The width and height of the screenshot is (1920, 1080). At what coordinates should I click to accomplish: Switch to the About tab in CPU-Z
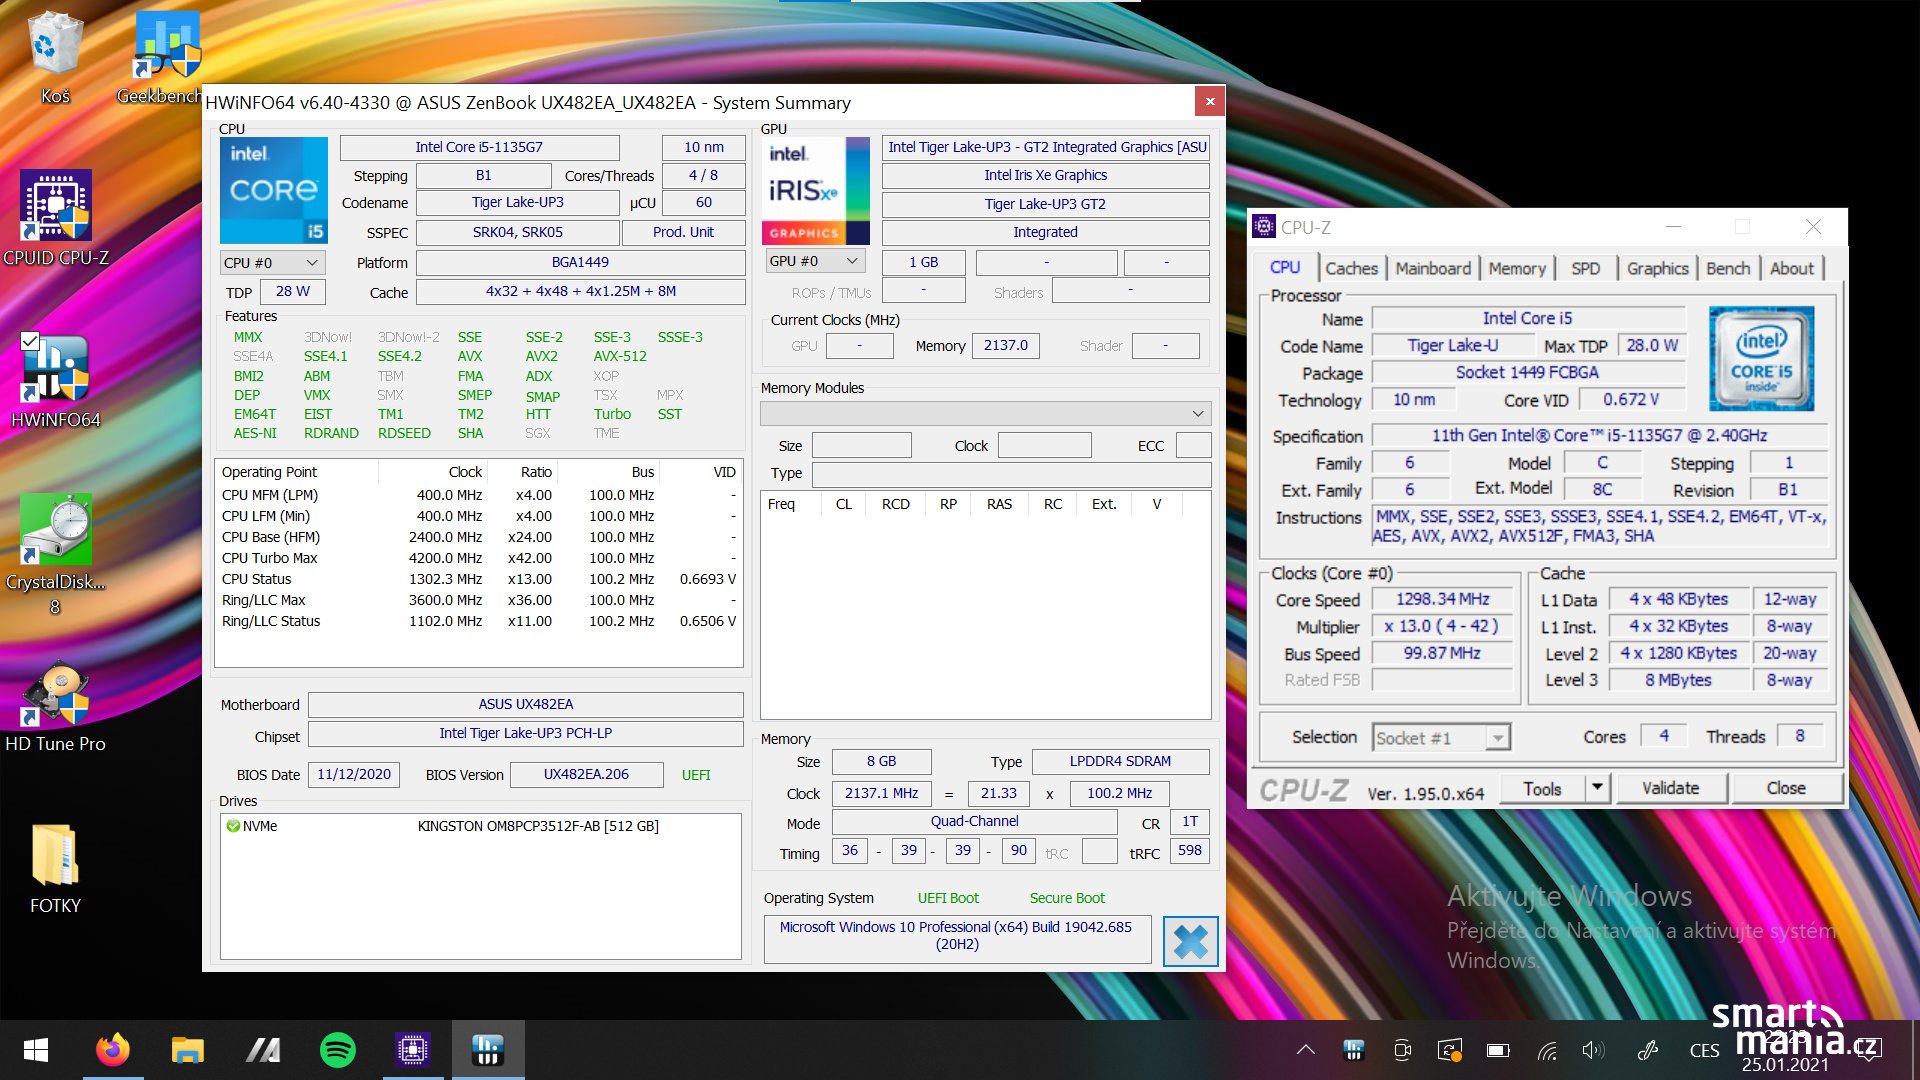[x=1792, y=268]
